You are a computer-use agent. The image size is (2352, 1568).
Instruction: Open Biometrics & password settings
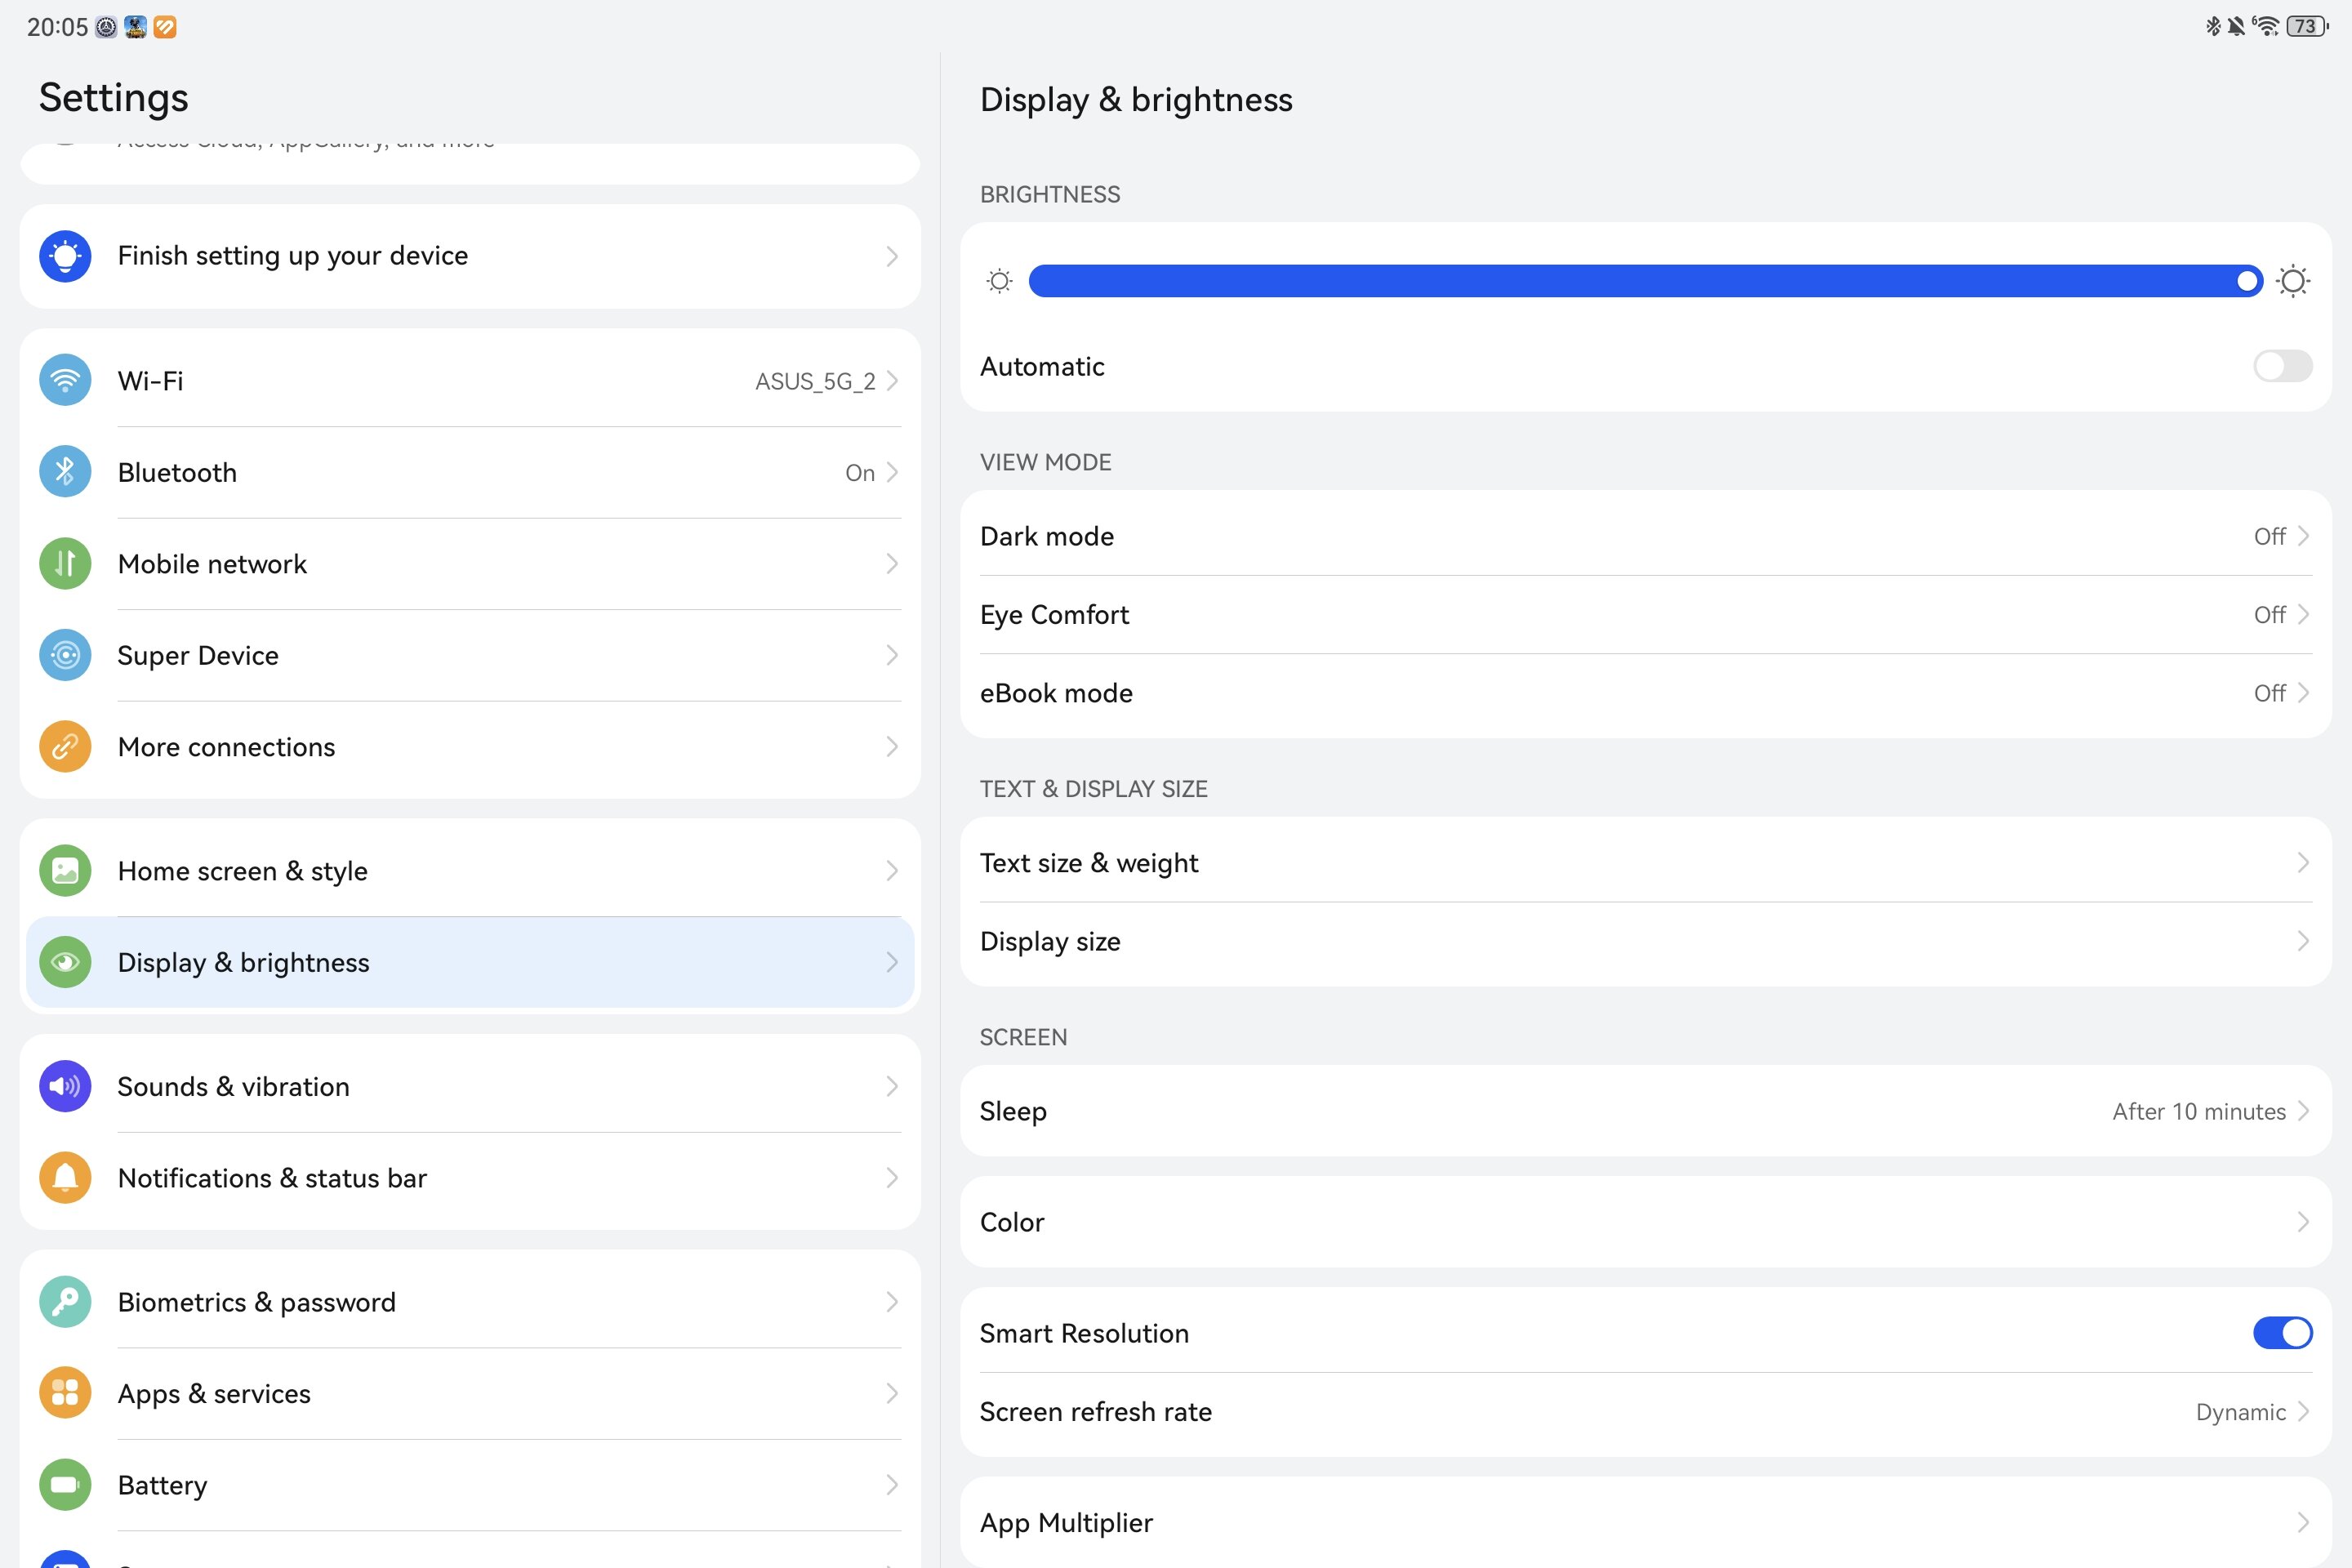coord(470,1302)
